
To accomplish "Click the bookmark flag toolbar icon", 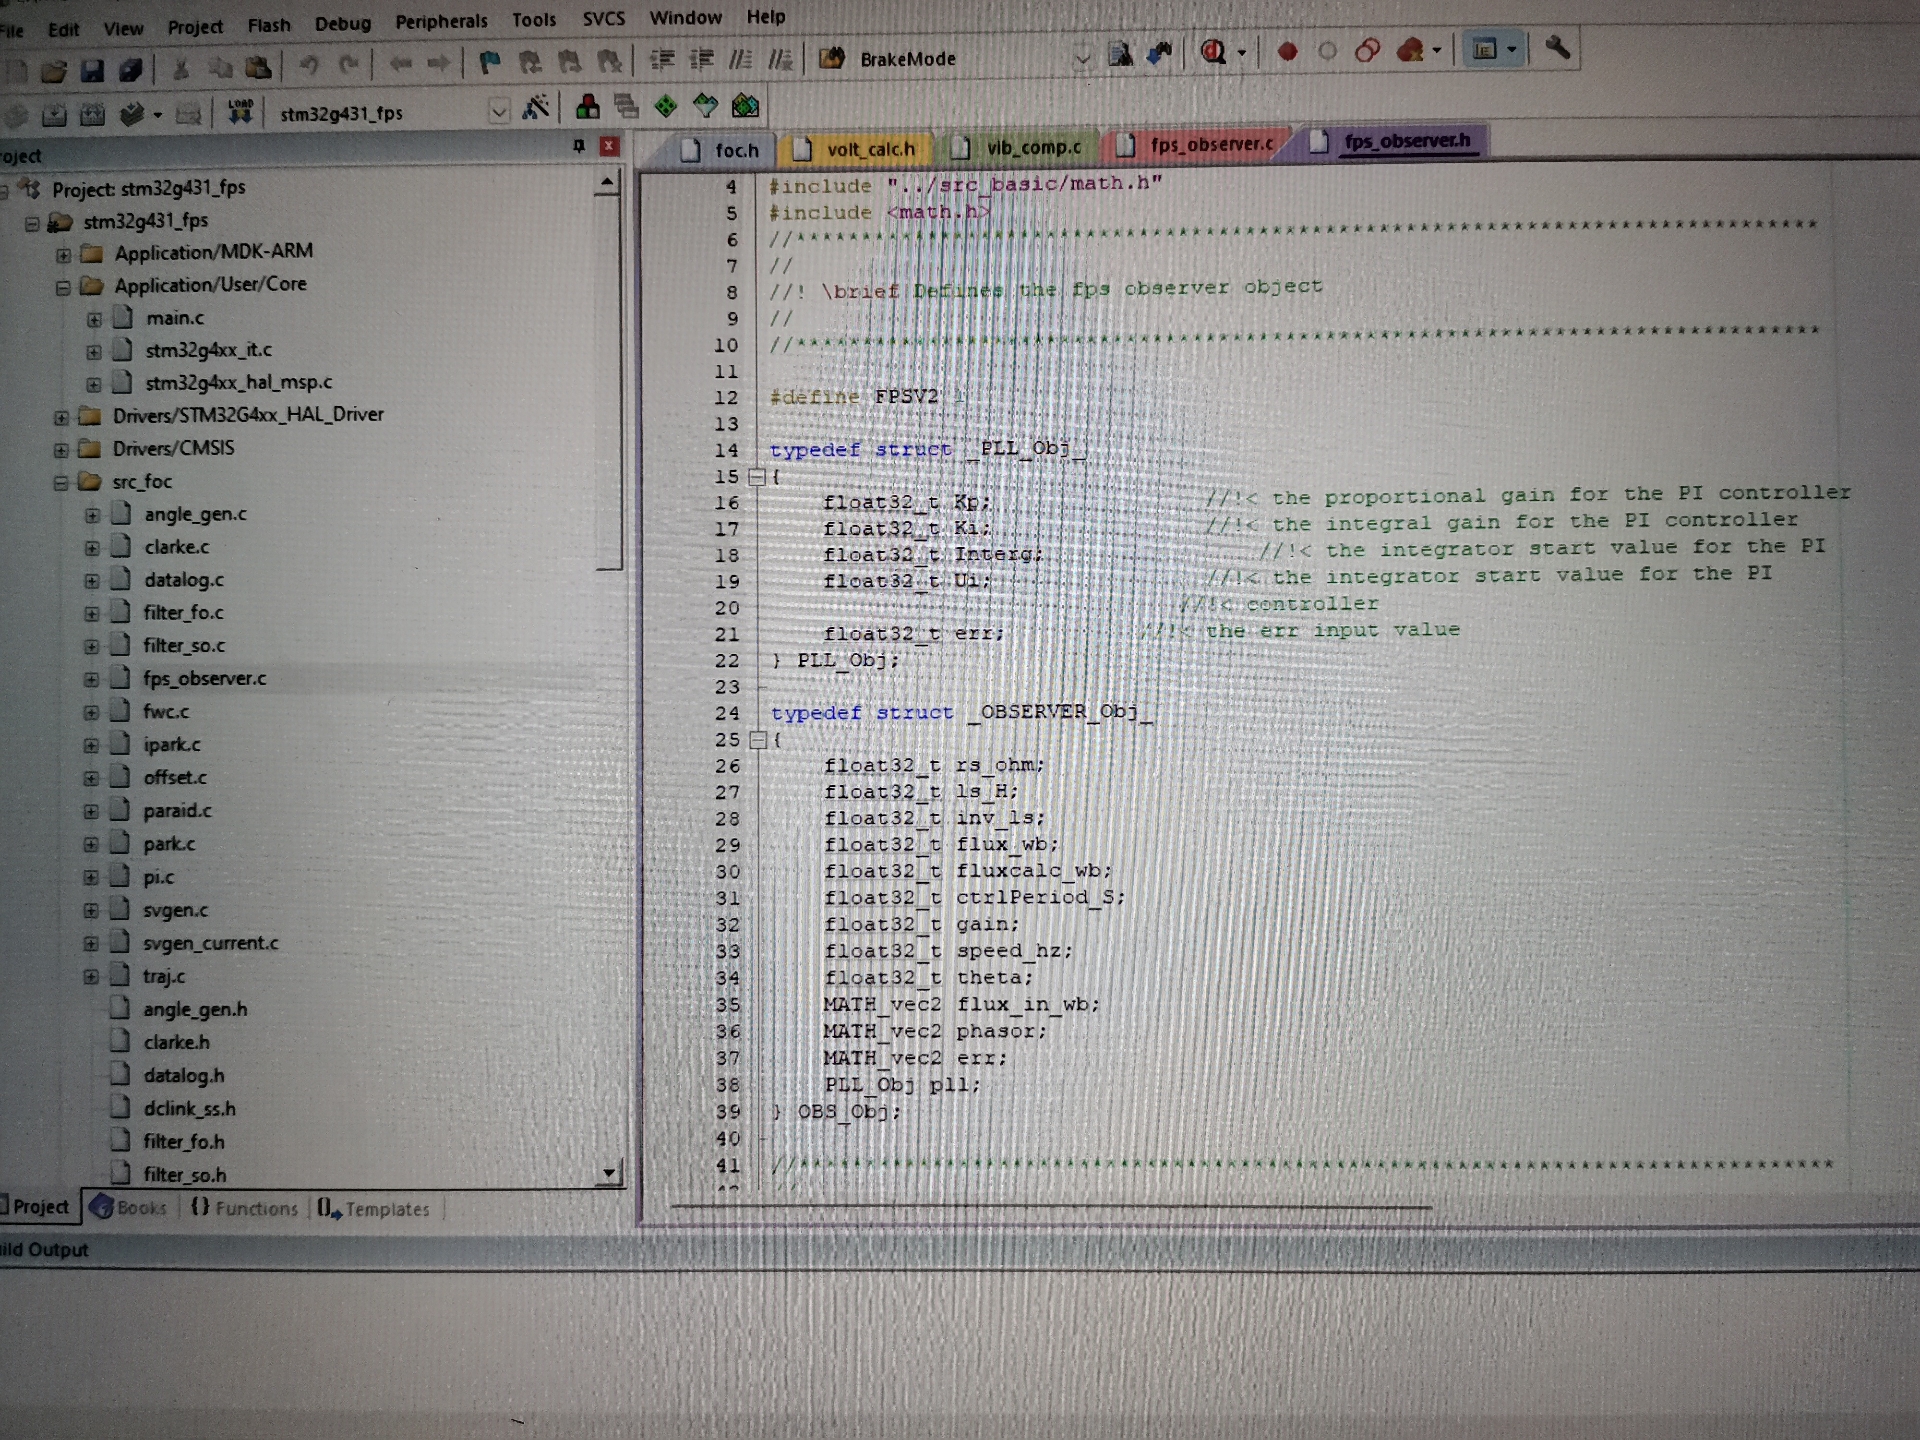I will click(489, 63).
